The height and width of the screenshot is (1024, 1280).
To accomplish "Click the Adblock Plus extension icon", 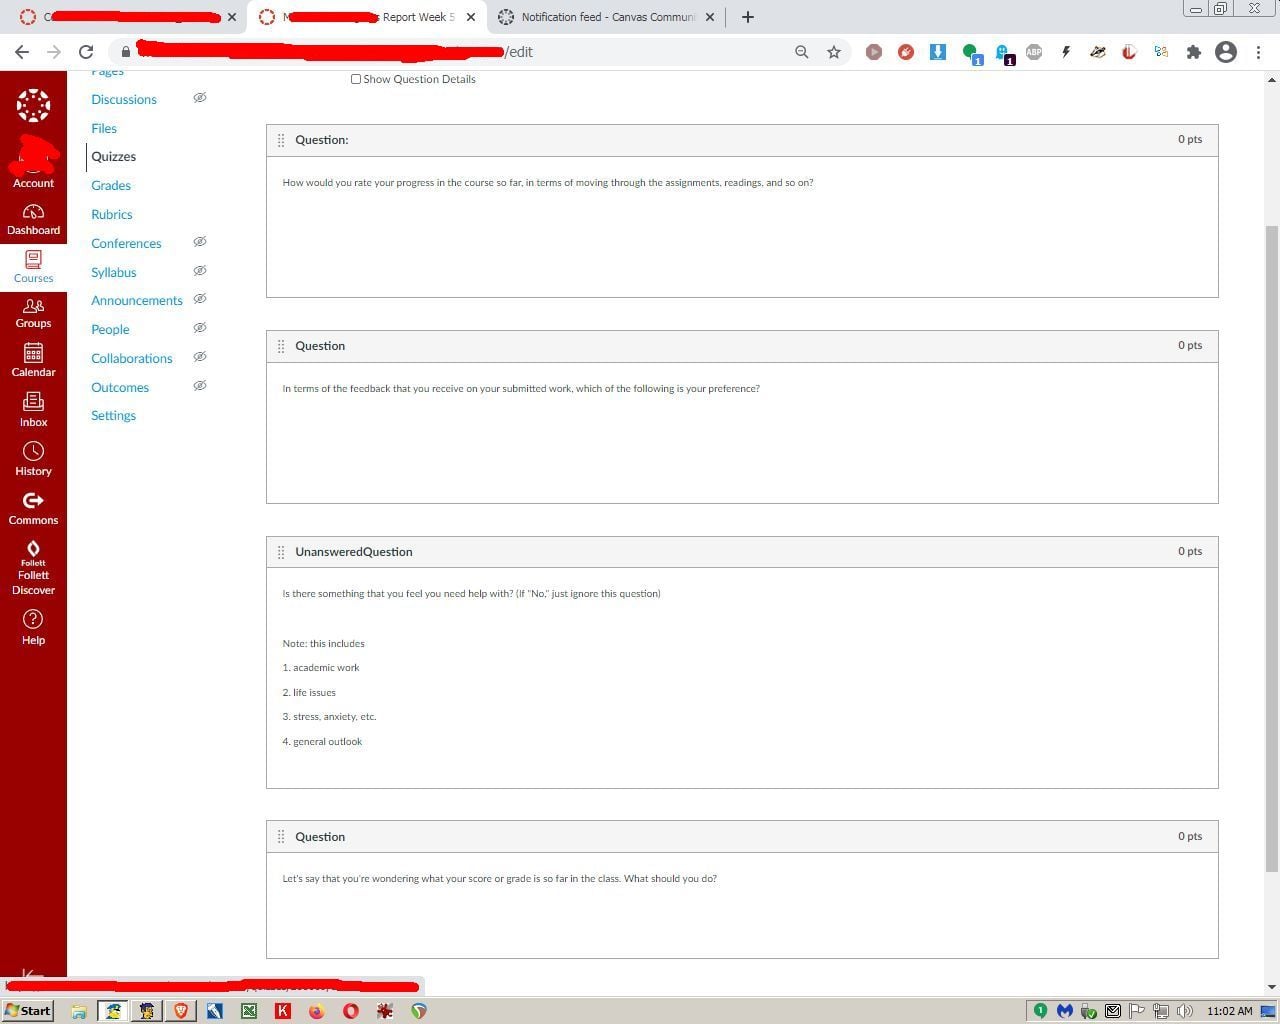I will [x=1034, y=51].
